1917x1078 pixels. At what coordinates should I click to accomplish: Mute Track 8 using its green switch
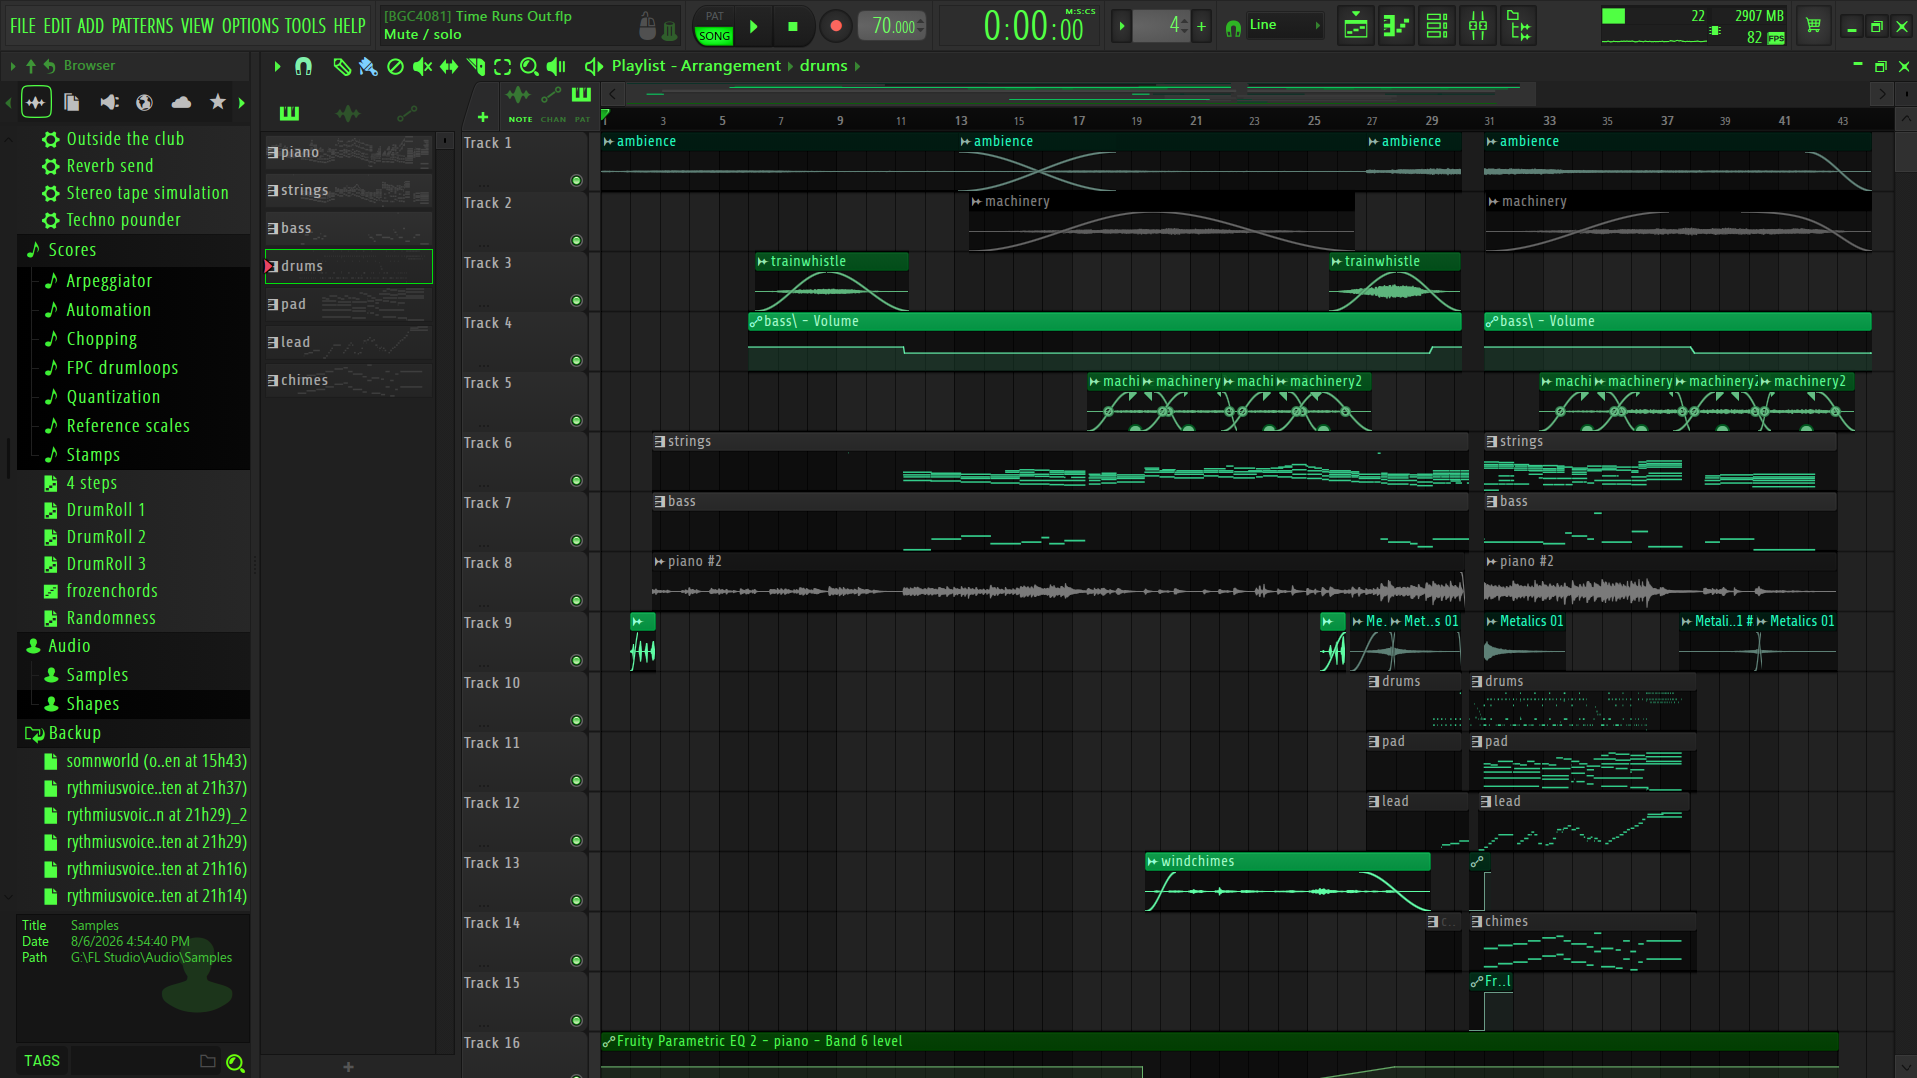(x=576, y=601)
